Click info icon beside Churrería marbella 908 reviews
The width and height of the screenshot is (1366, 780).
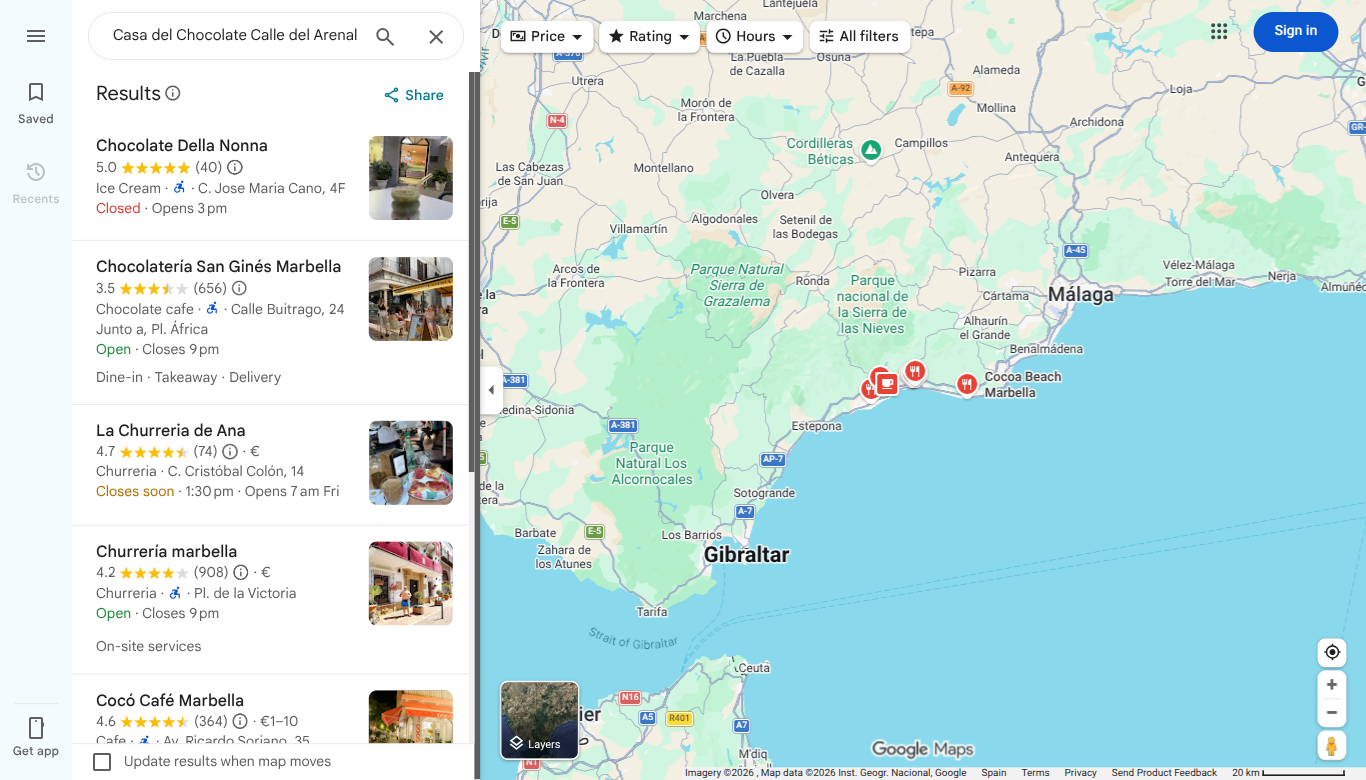[x=241, y=572]
